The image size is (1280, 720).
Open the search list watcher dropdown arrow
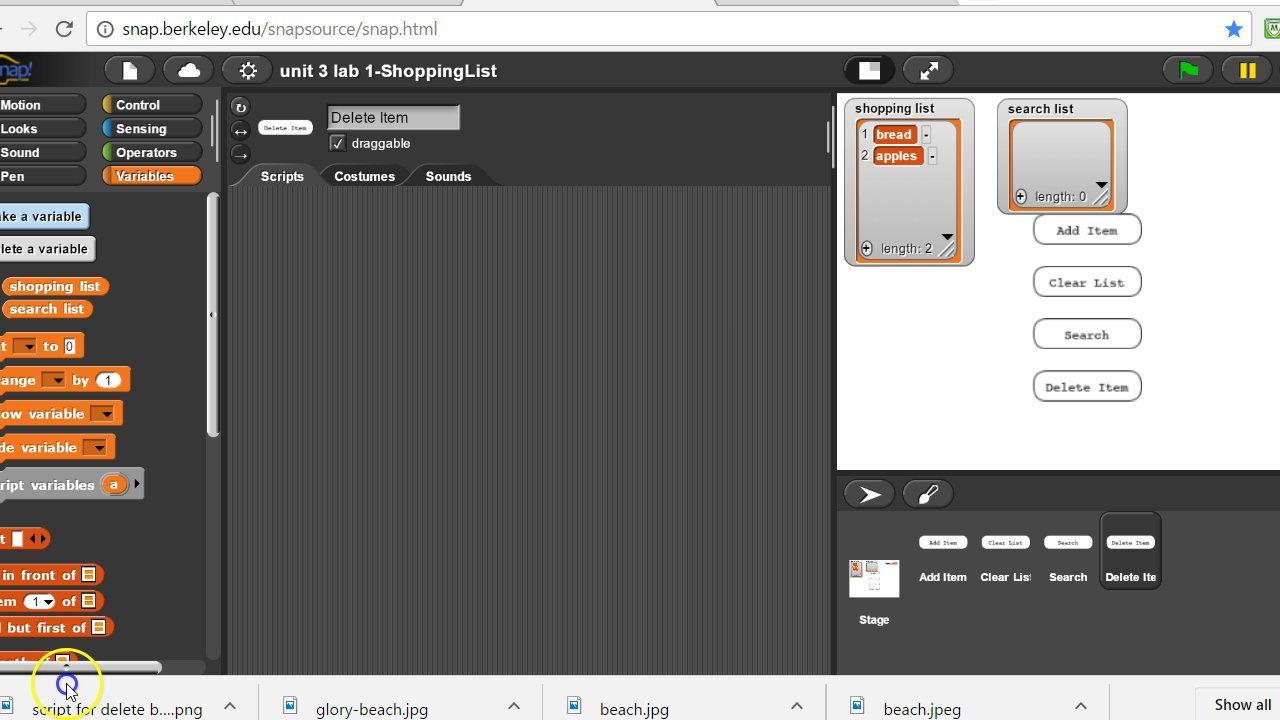point(1101,185)
